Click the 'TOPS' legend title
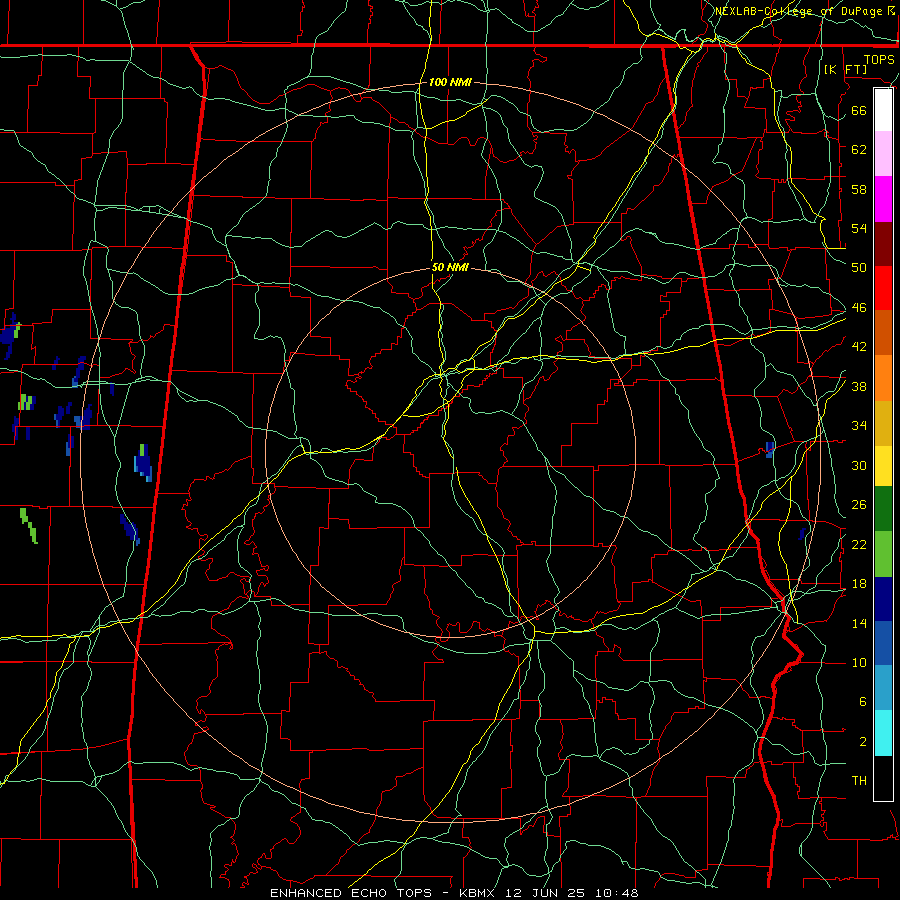 (879, 59)
